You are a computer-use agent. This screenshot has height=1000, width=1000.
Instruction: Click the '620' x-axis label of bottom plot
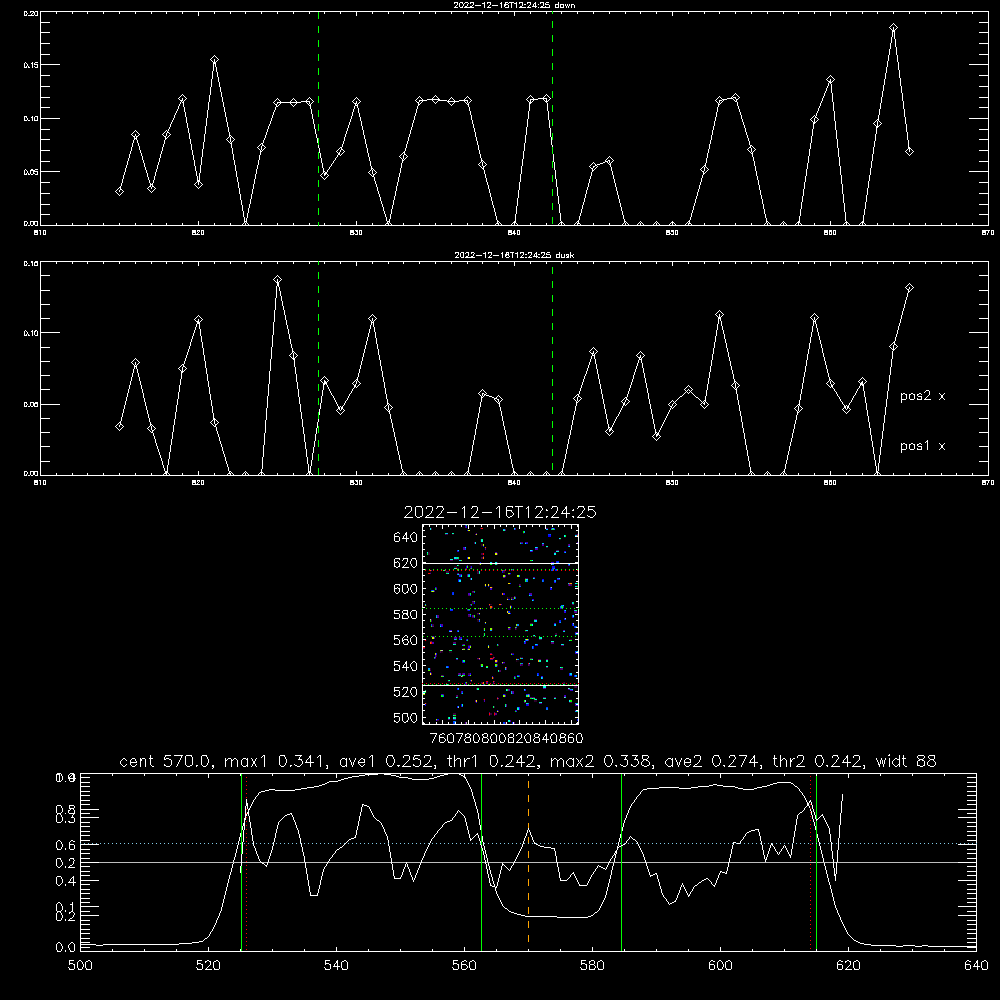pos(848,966)
